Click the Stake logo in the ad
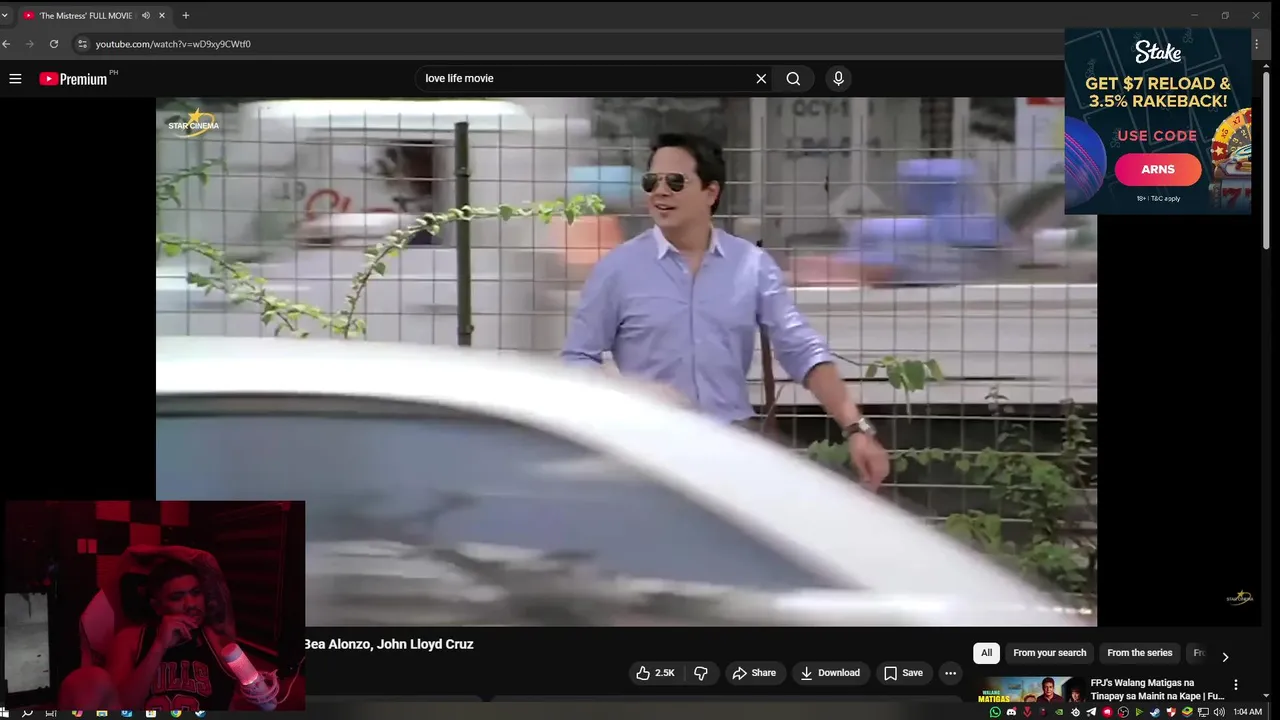The width and height of the screenshot is (1280, 720). [1158, 52]
